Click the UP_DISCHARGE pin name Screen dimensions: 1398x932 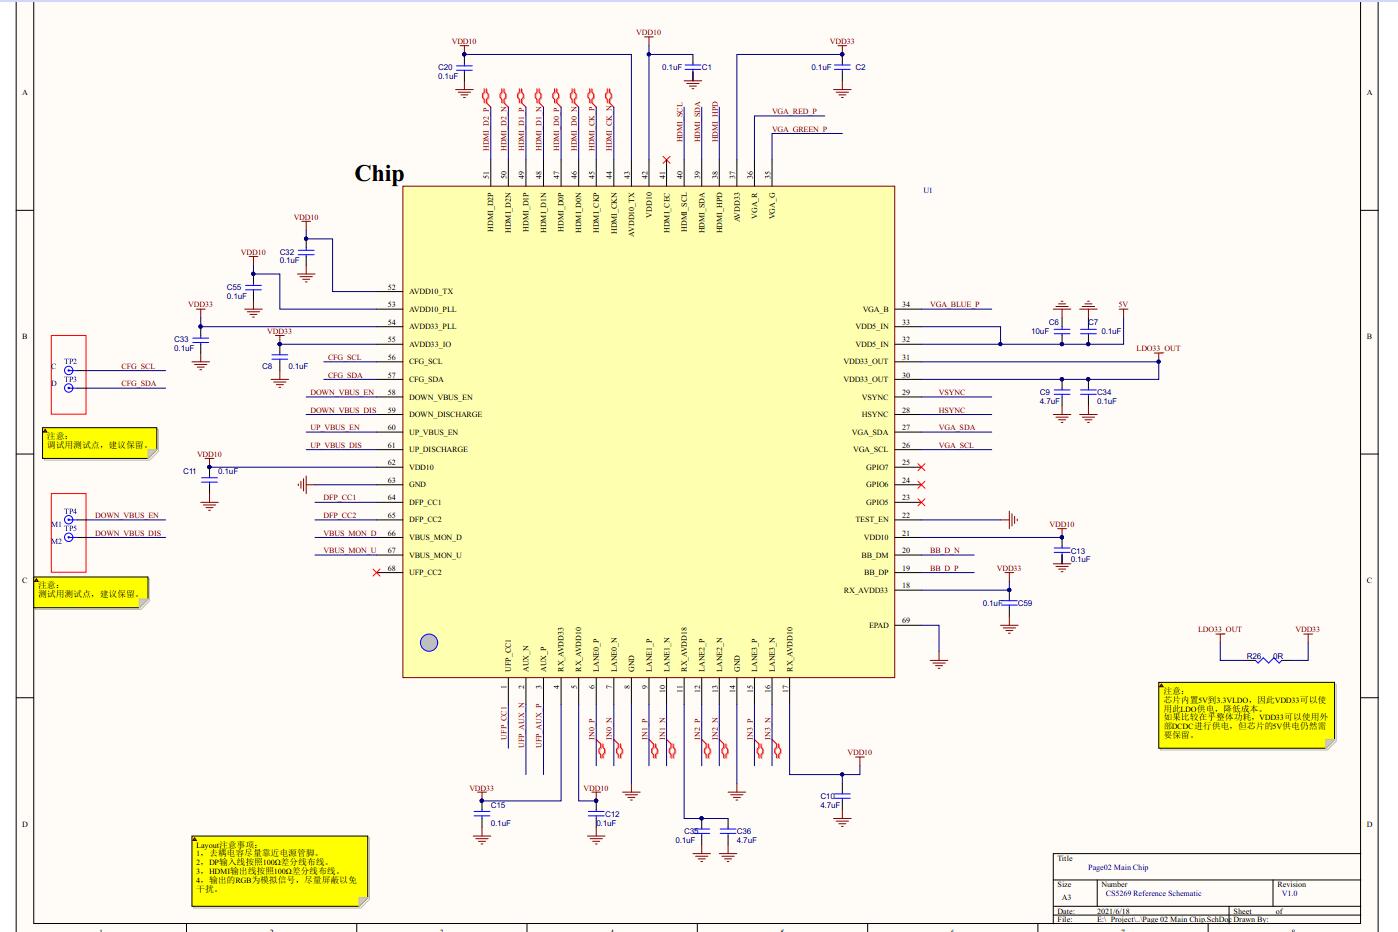pos(438,450)
